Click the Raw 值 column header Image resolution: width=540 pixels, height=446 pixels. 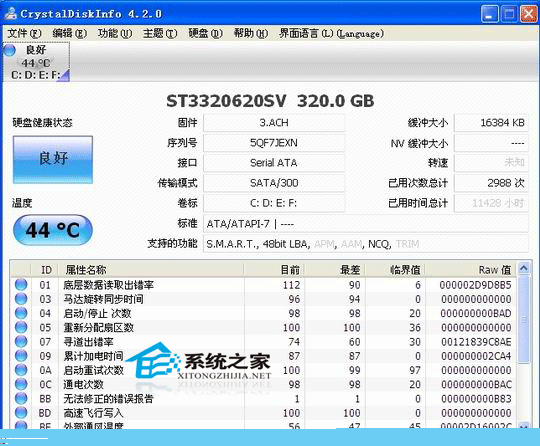coord(471,270)
